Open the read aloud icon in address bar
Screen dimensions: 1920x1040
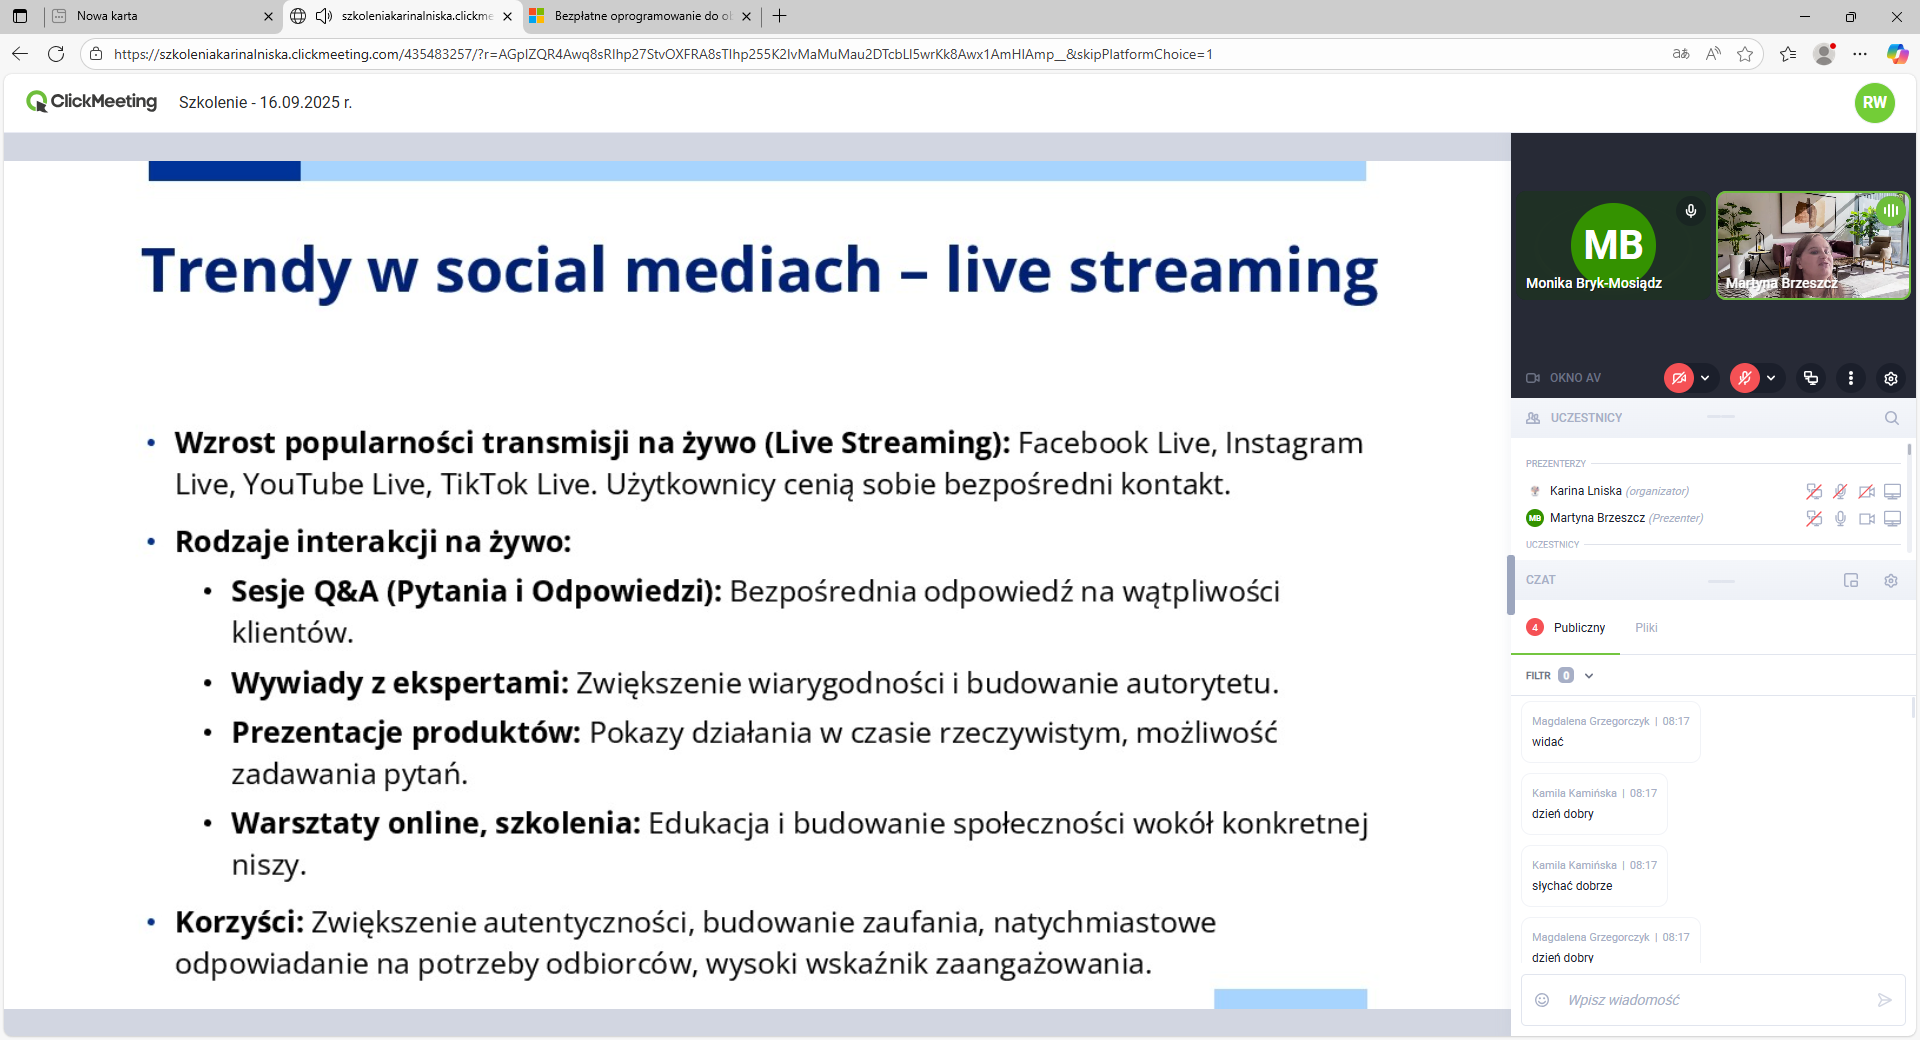[x=1713, y=54]
